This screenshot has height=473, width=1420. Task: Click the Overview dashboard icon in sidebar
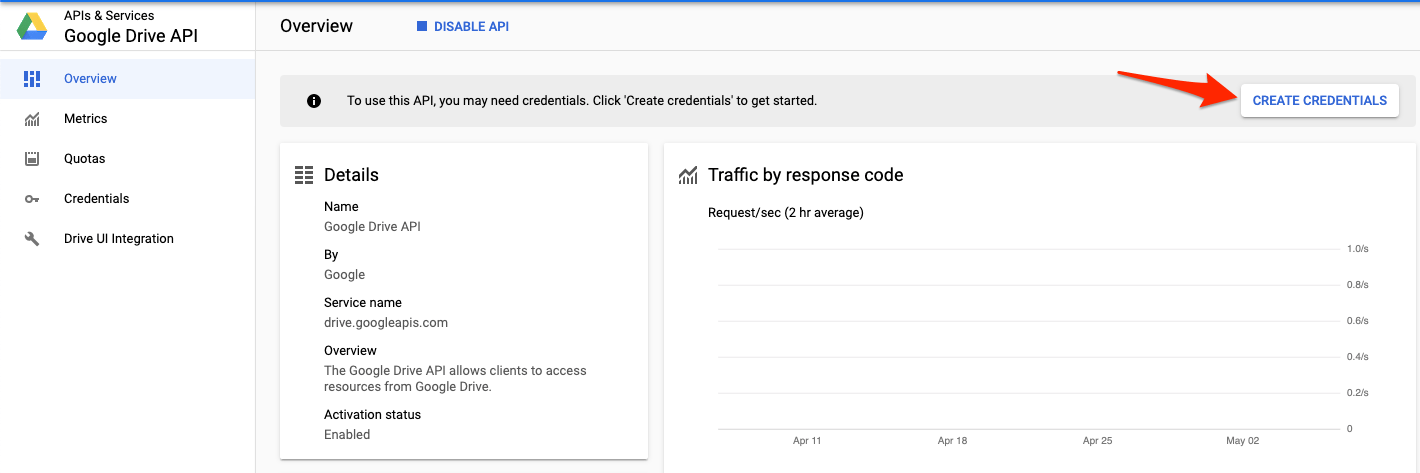32,79
